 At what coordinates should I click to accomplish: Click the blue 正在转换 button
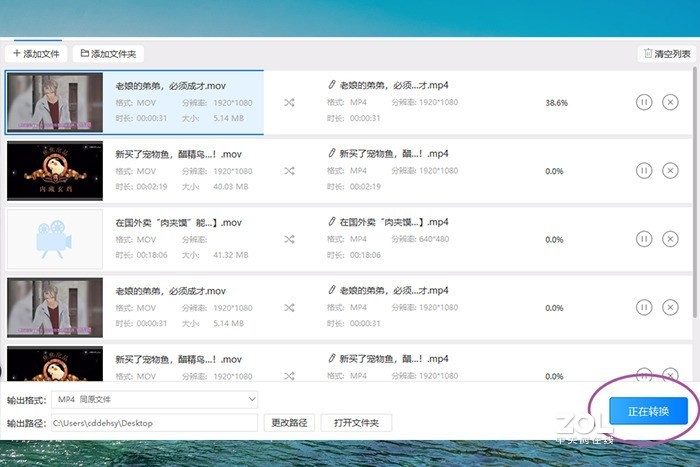tap(648, 411)
